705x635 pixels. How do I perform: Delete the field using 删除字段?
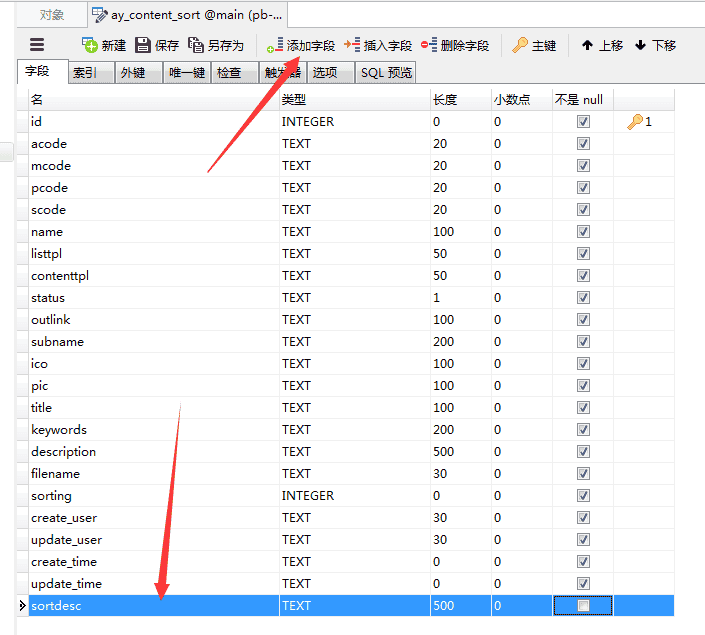tap(429, 45)
